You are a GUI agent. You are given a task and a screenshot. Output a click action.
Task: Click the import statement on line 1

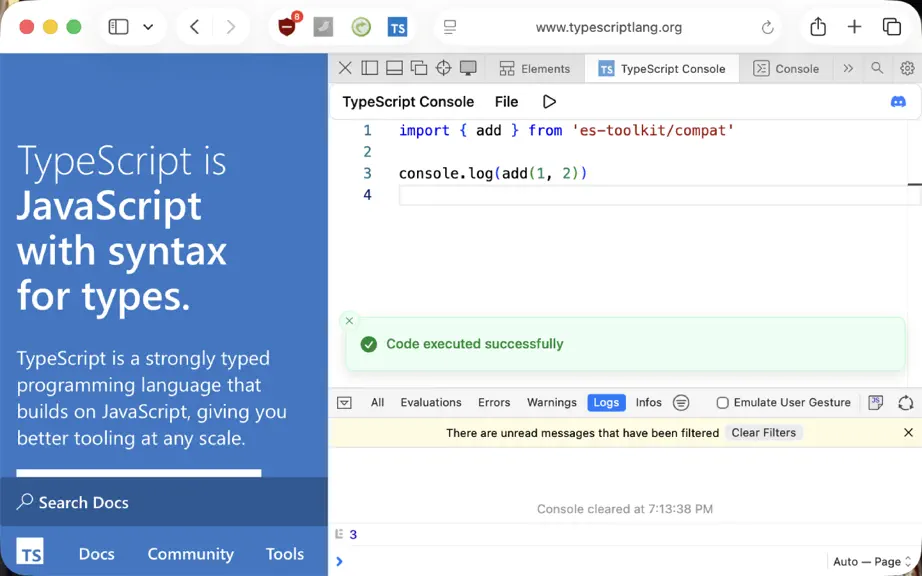566,130
